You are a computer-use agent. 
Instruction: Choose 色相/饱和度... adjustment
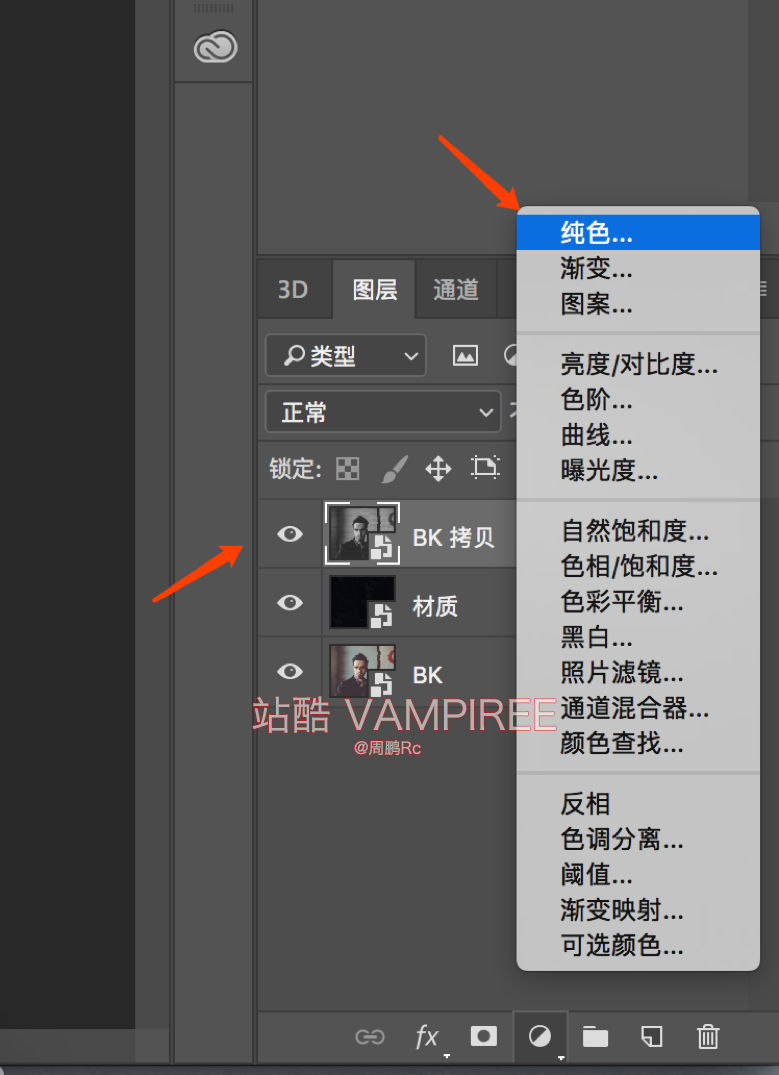638,566
